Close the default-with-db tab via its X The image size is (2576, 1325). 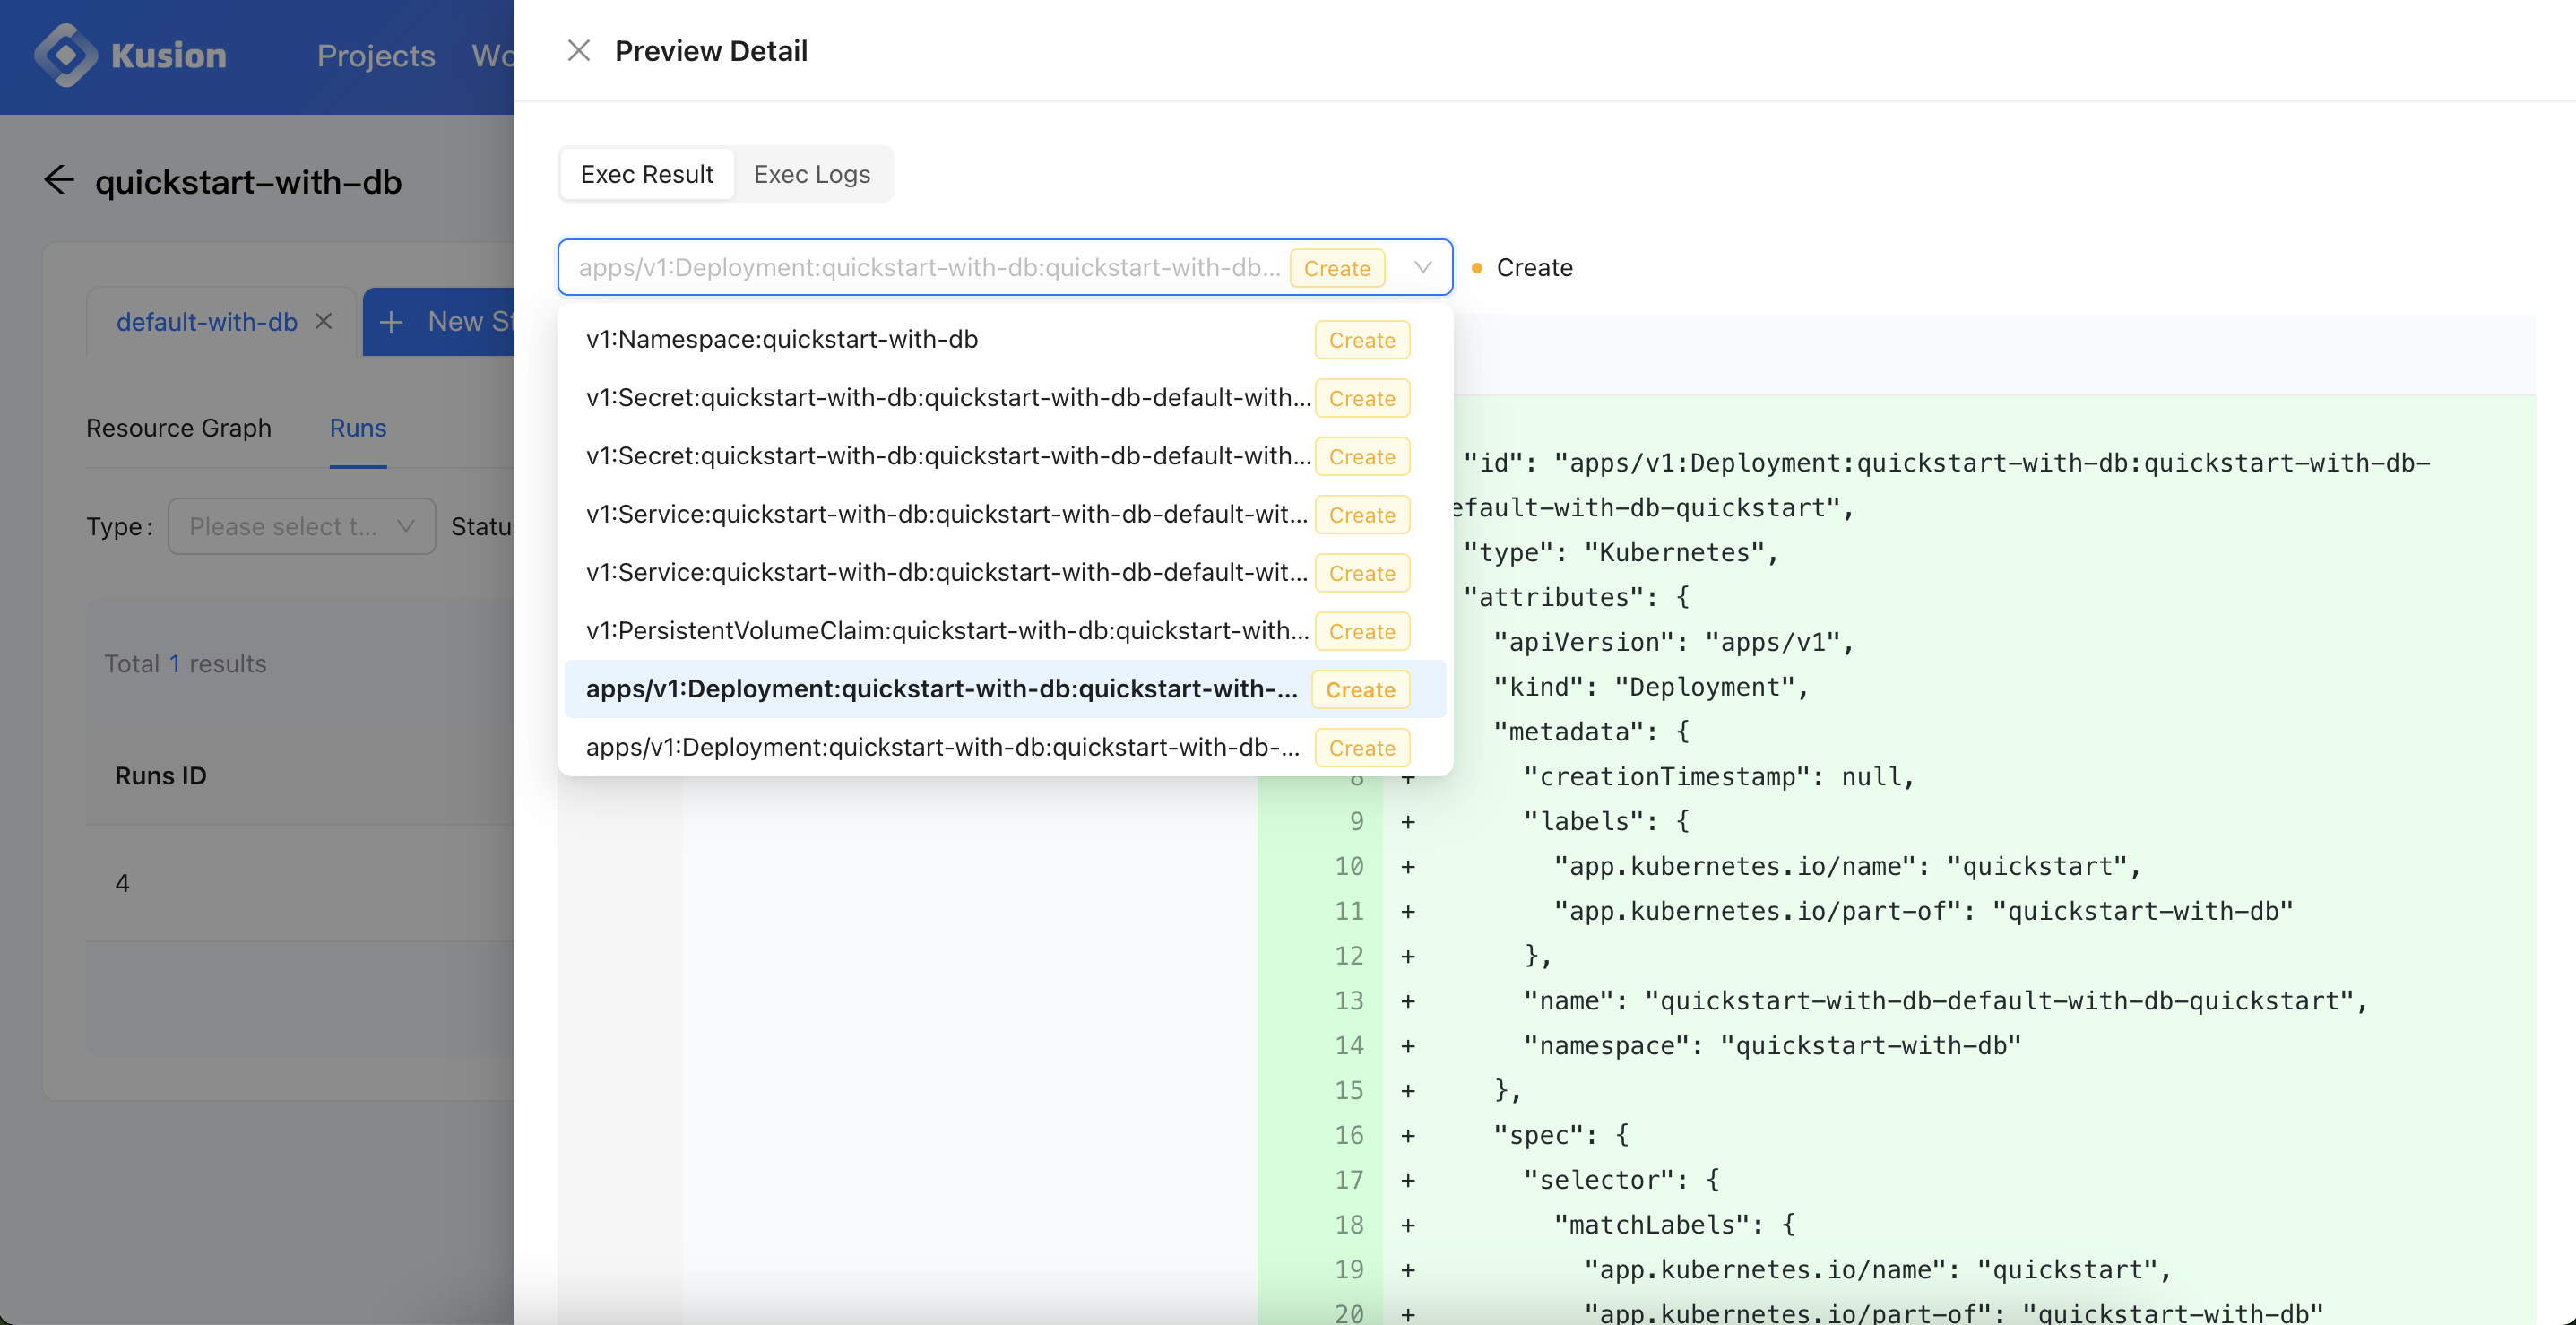click(323, 321)
